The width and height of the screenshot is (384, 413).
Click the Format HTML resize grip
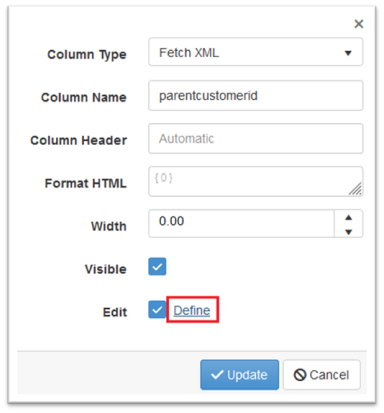click(x=355, y=189)
